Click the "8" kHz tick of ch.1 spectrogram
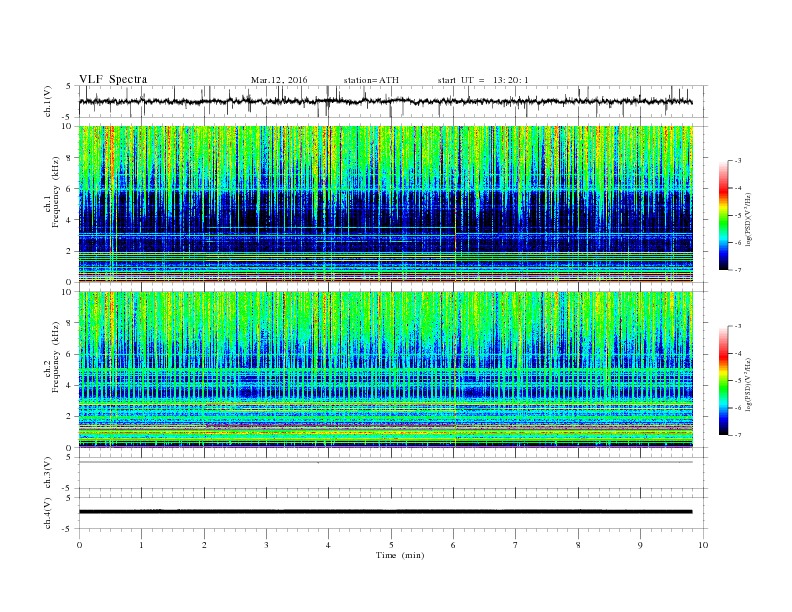The height and width of the screenshot is (612, 792). 70,158
